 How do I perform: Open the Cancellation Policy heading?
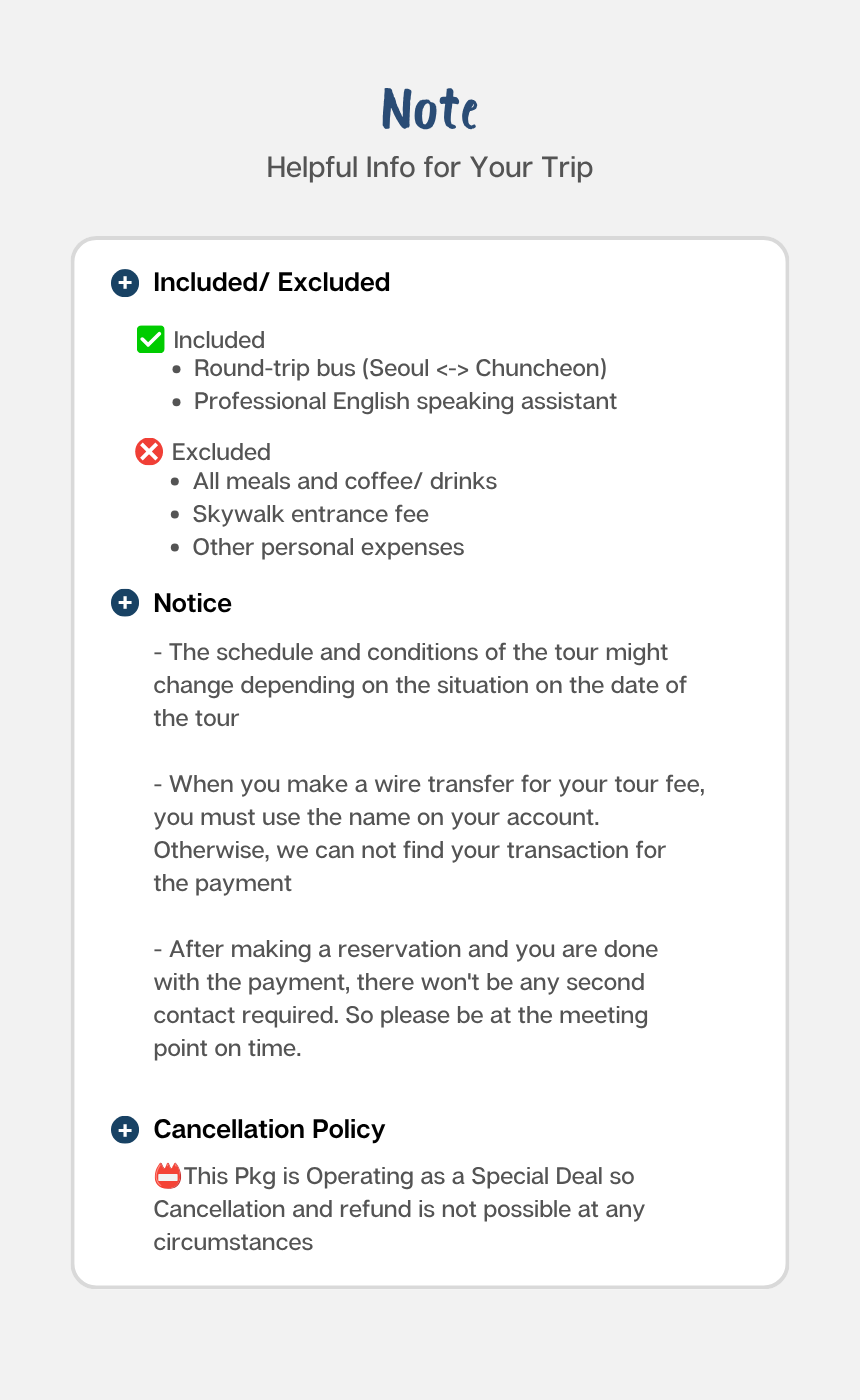tap(269, 1130)
